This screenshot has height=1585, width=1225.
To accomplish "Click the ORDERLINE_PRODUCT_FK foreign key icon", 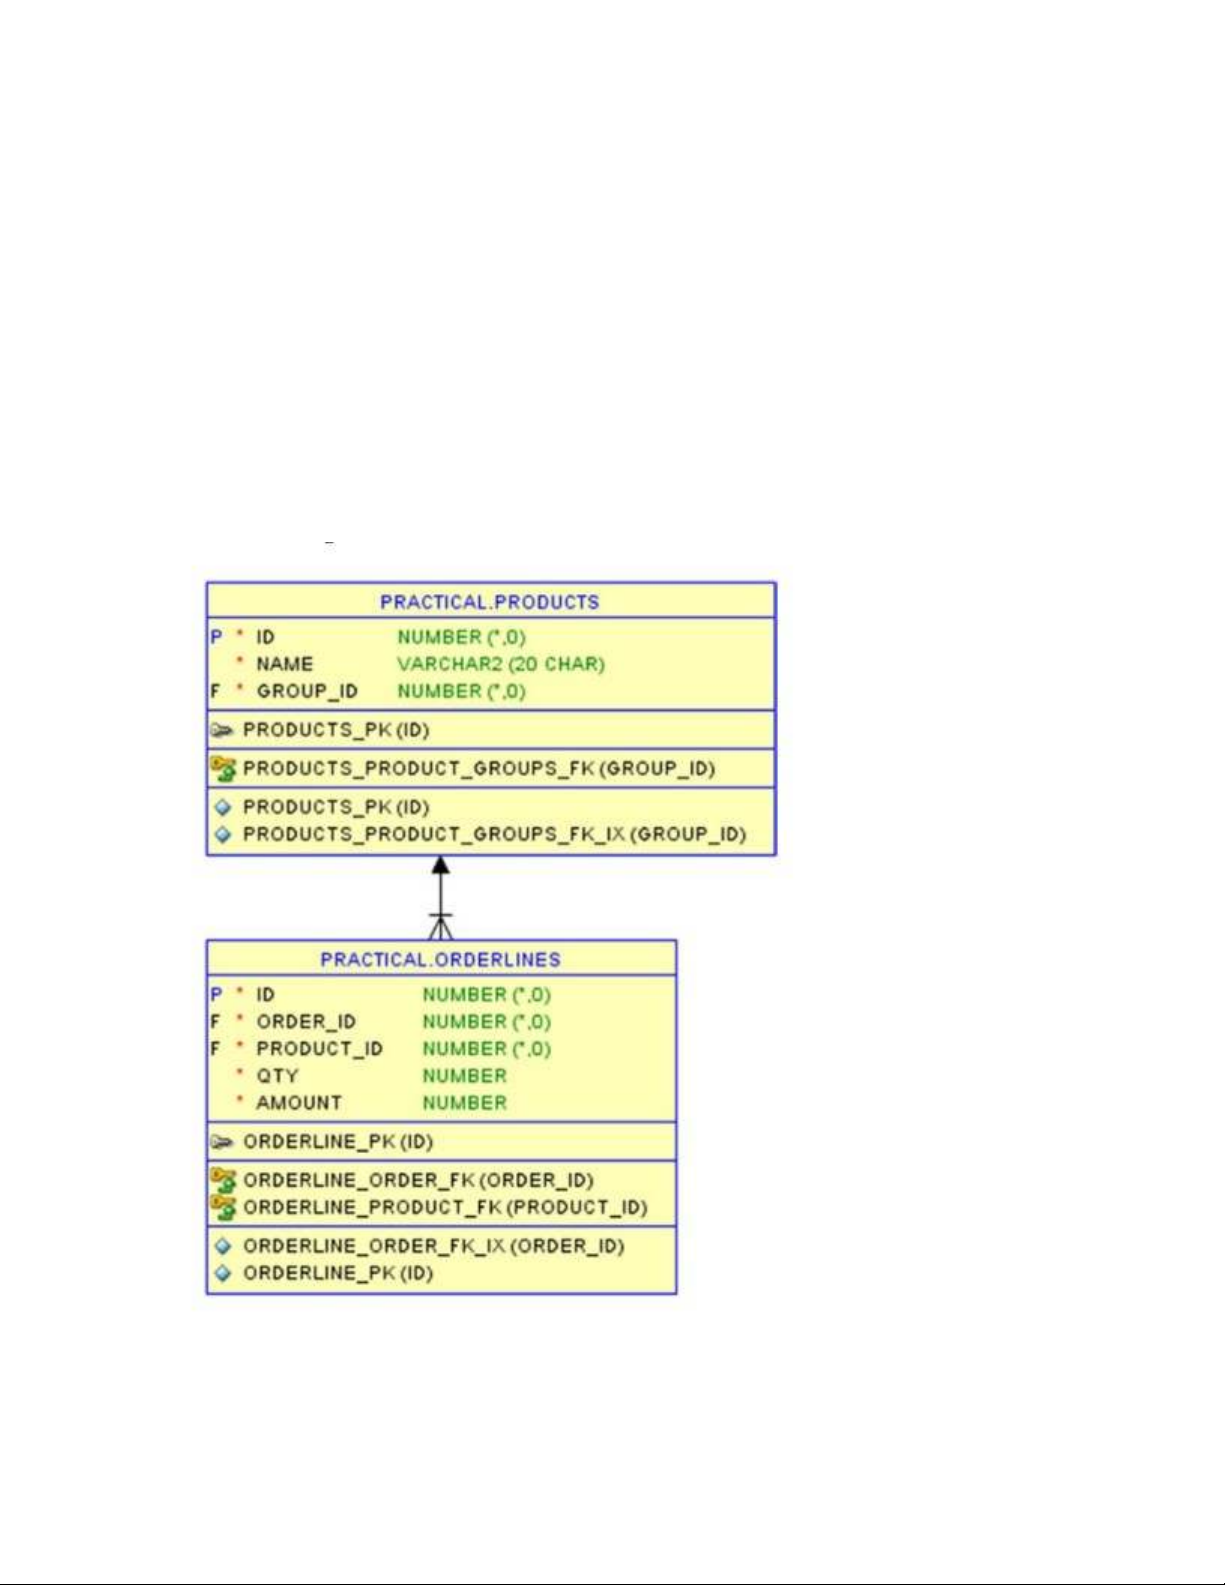I will [223, 1207].
